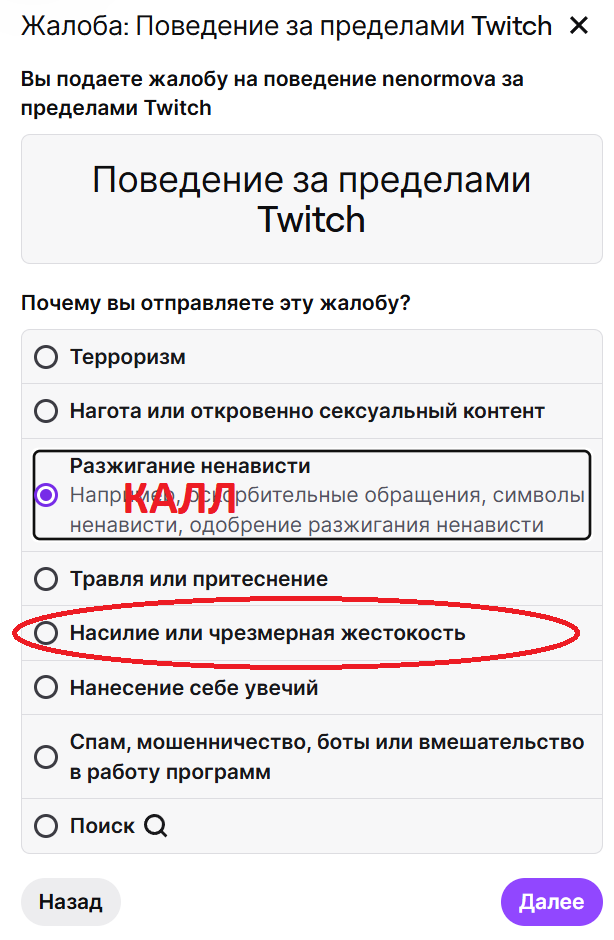Close the report dialog with the X
The height and width of the screenshot is (940, 614).
pos(578,26)
